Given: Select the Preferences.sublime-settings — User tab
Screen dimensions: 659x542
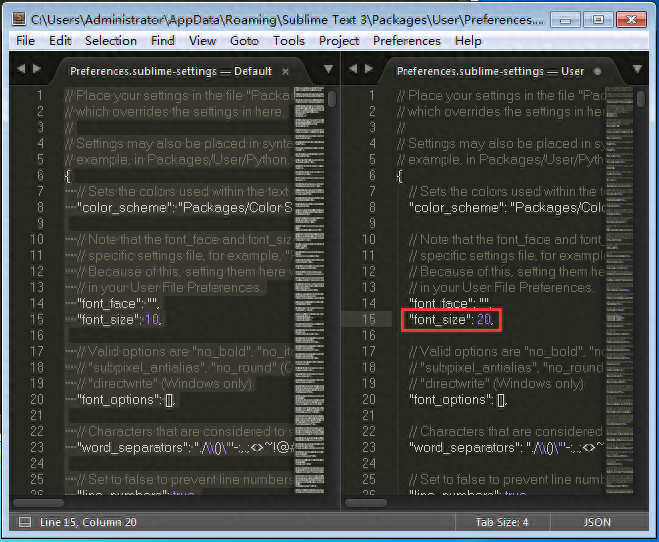Looking at the screenshot, I should click(490, 71).
